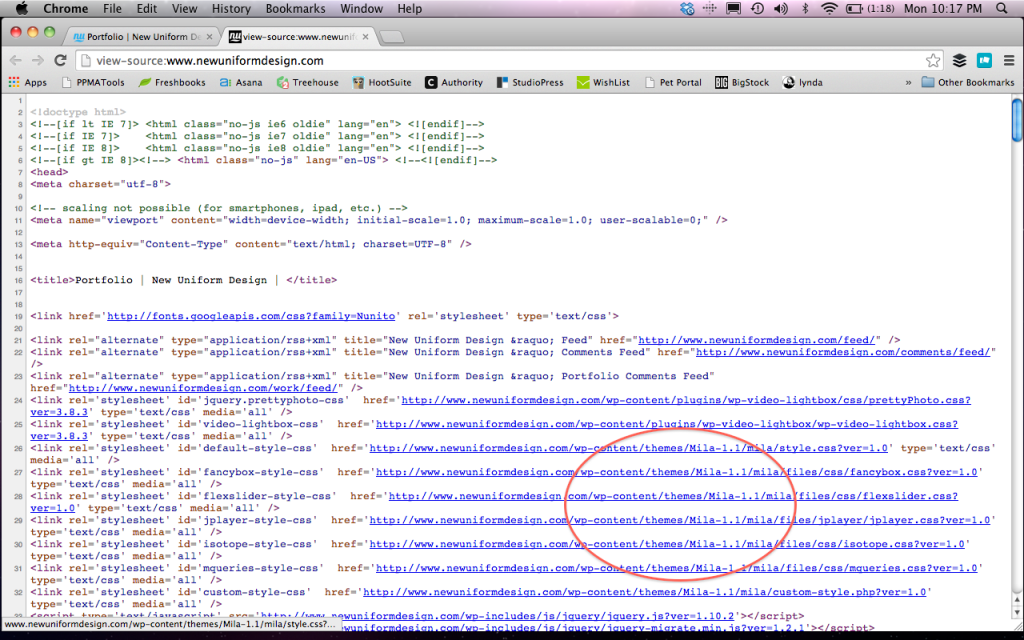Open the Asana bookmark
The image size is (1024, 640).
click(x=241, y=82)
